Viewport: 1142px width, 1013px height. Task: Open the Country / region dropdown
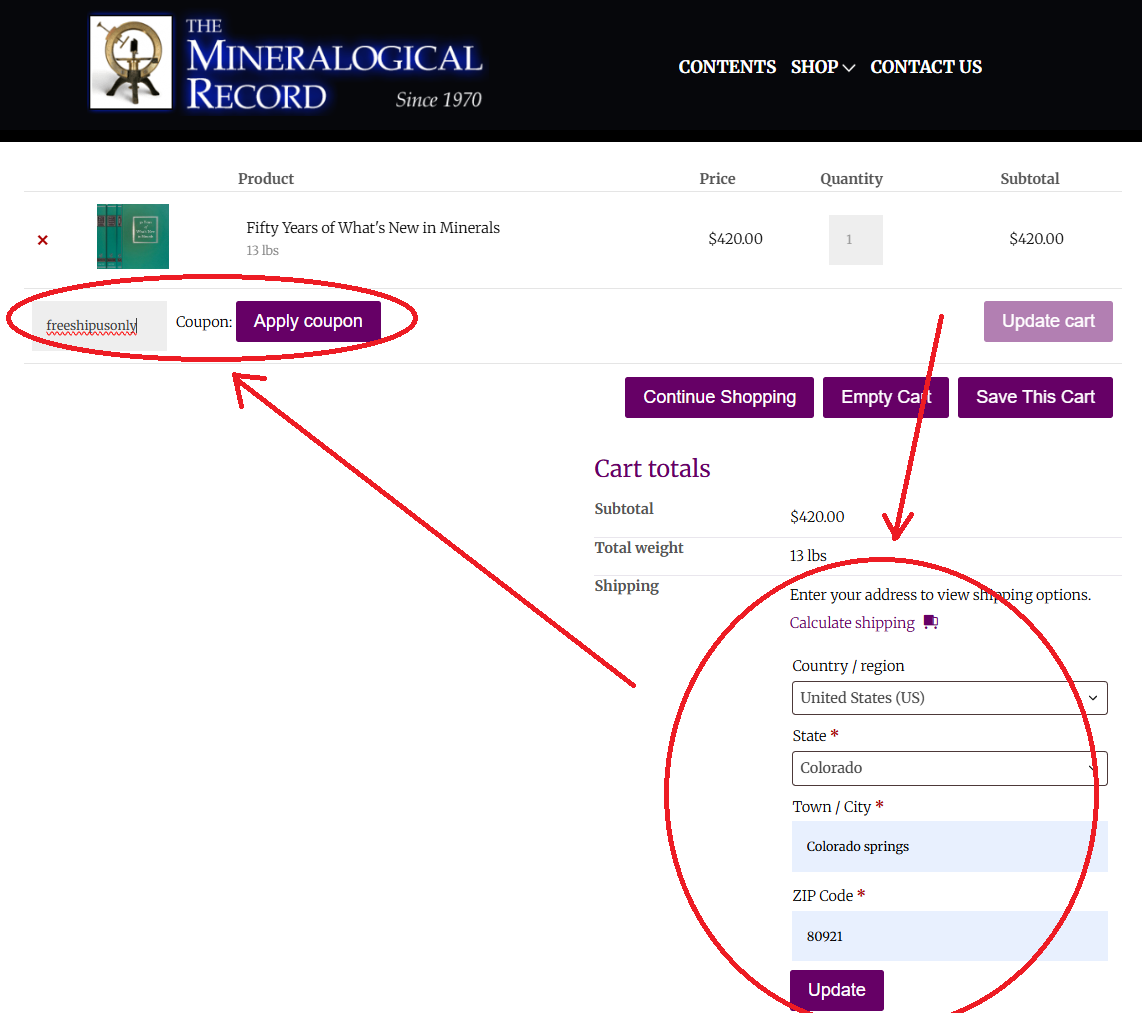click(x=950, y=698)
